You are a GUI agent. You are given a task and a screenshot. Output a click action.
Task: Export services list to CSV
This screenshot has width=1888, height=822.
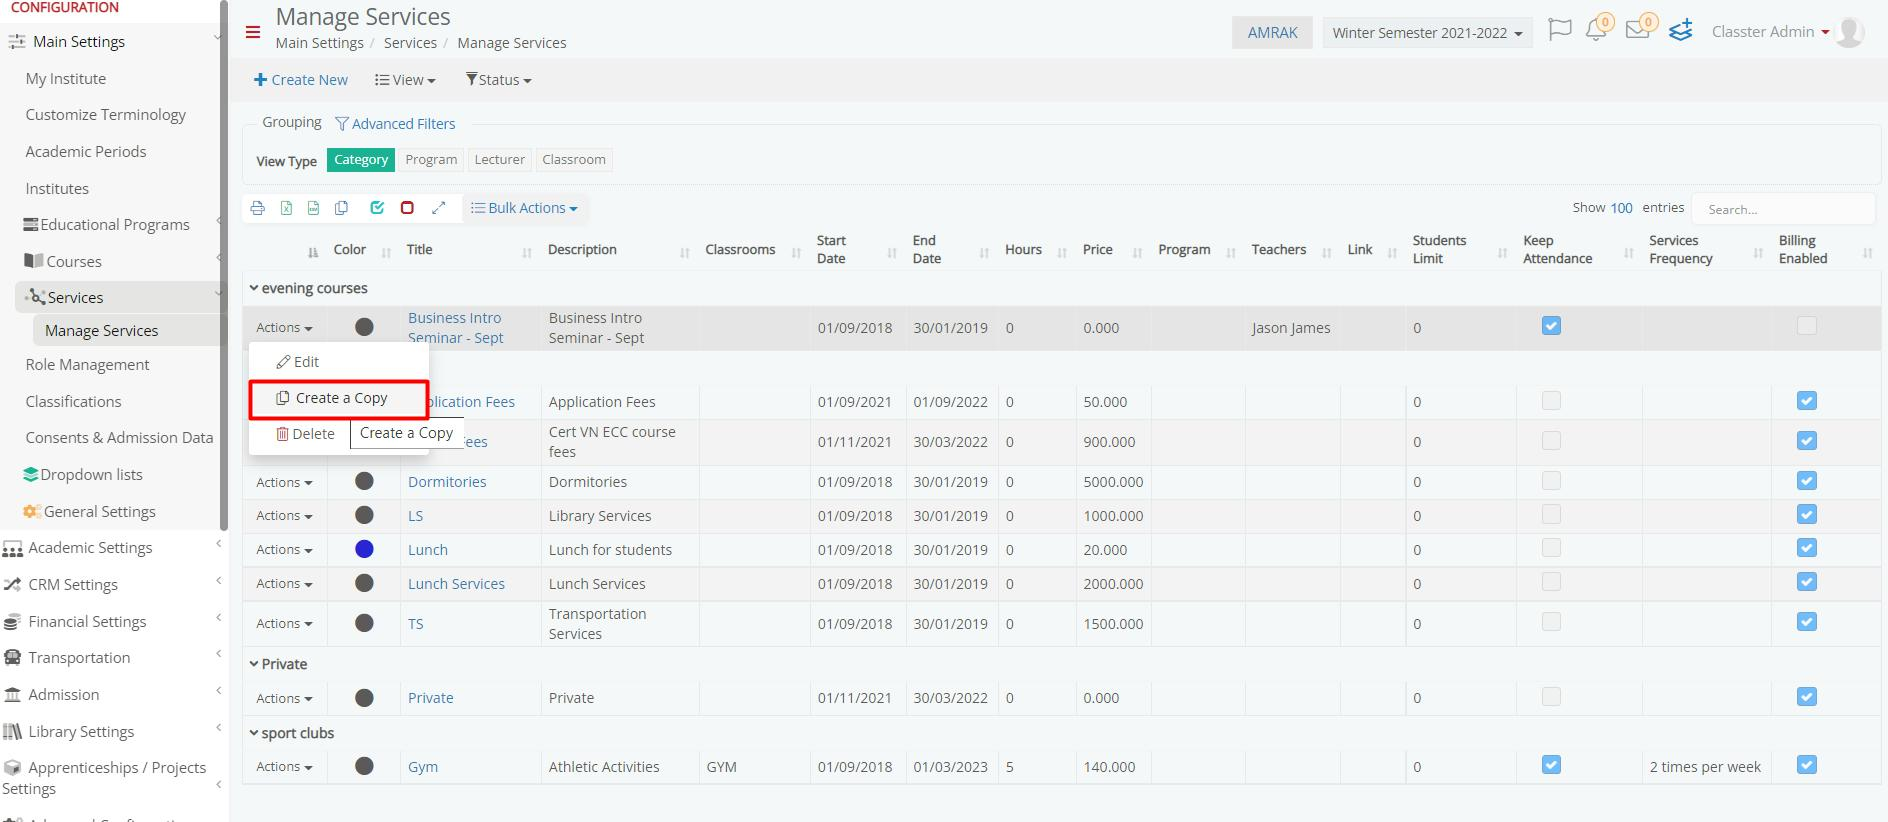[314, 208]
